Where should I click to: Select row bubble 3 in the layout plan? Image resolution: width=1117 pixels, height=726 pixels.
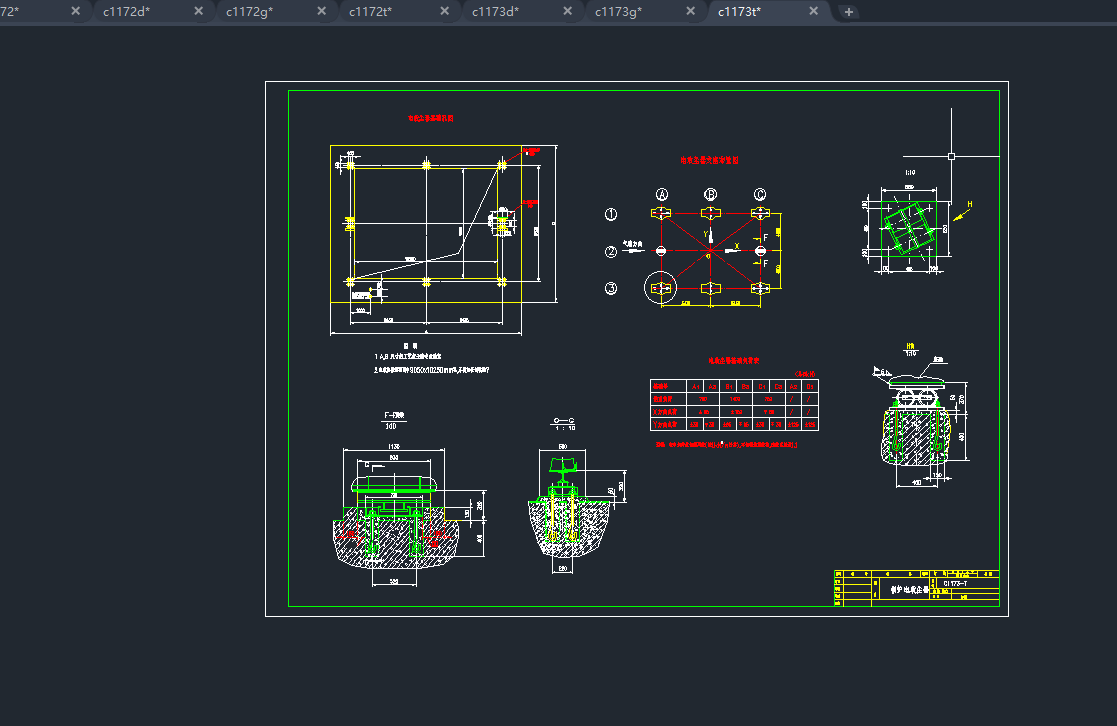[611, 289]
